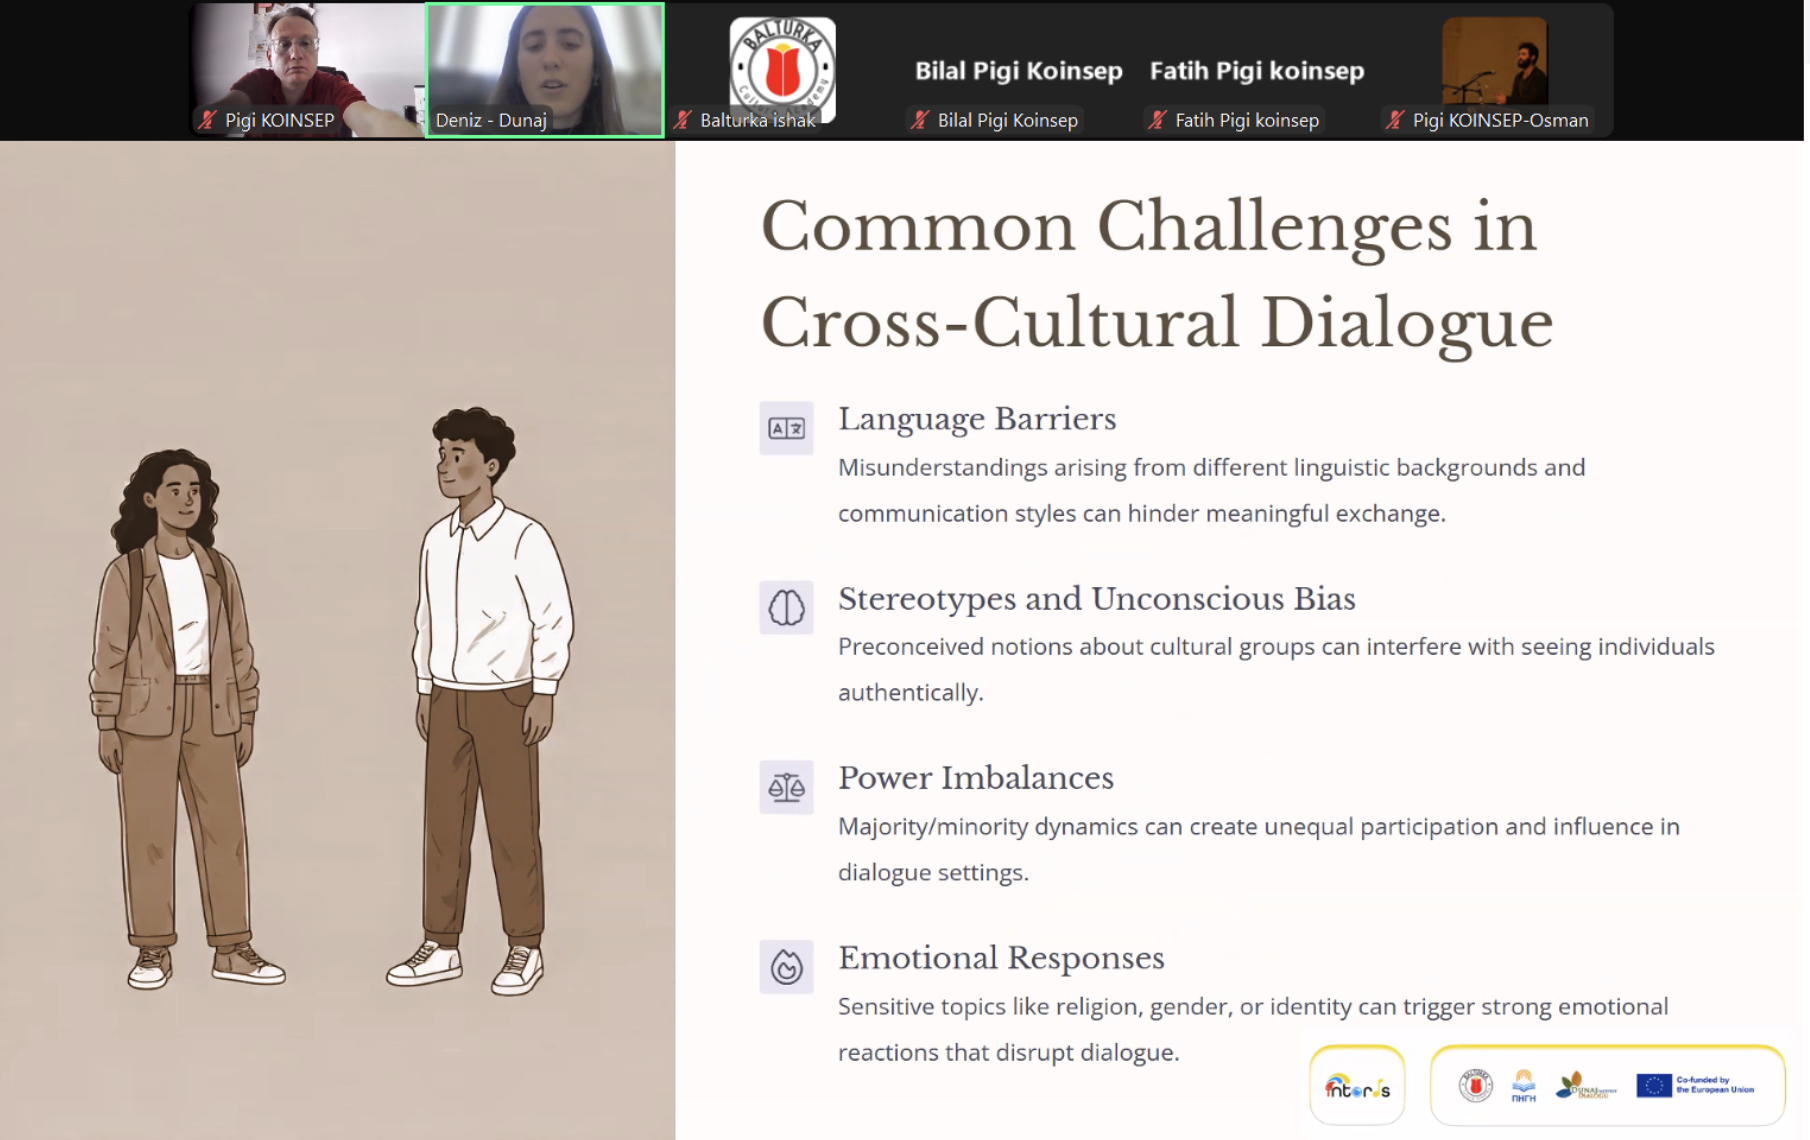Image resolution: width=1810 pixels, height=1140 pixels.
Task: Click Bilal Pigi Koinsep's muted mic icon
Action: coord(920,120)
